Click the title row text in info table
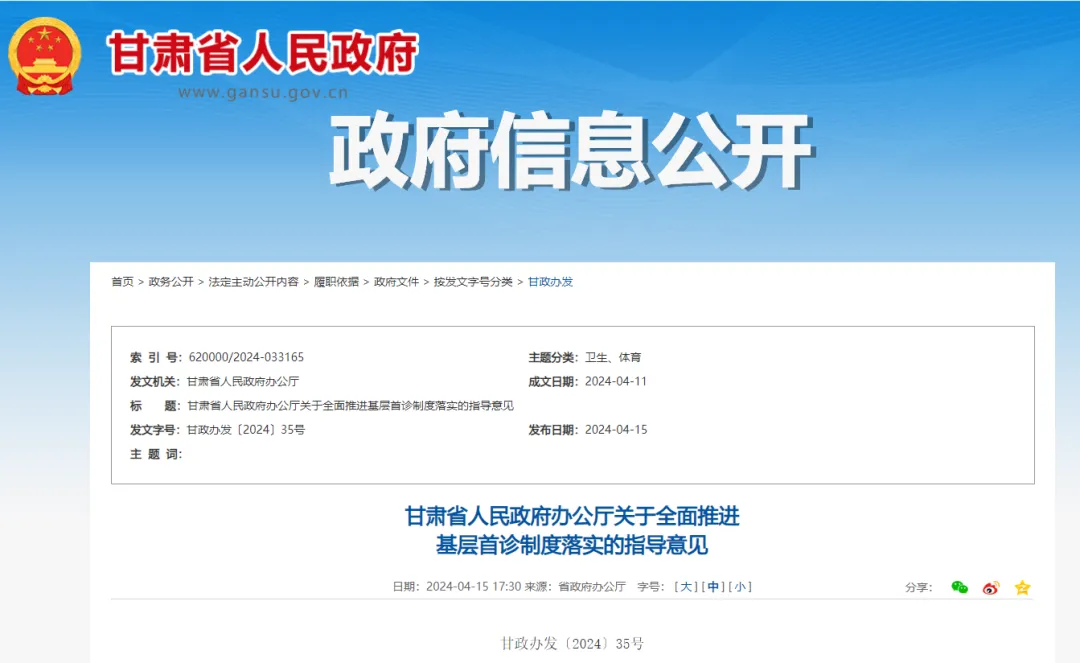Image resolution: width=1080 pixels, height=663 pixels. 351,406
